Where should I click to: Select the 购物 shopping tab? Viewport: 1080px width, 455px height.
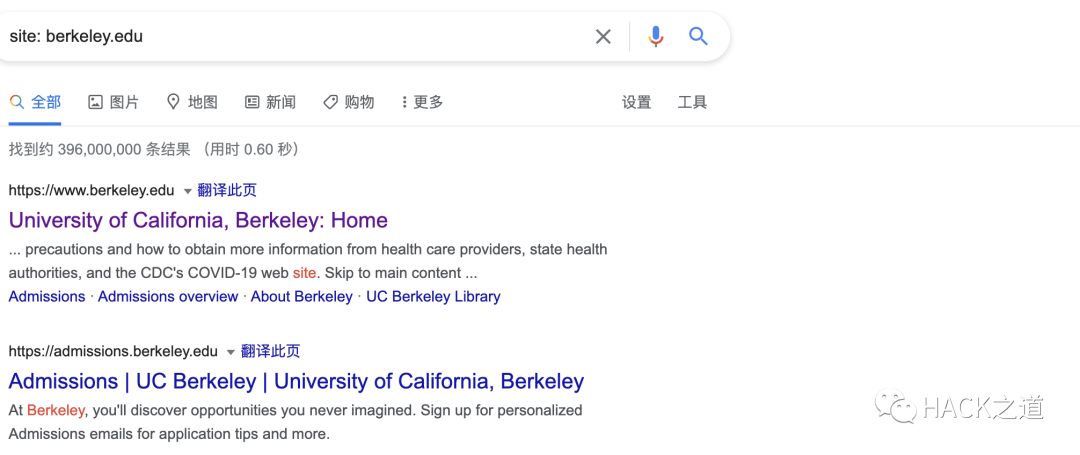click(348, 102)
